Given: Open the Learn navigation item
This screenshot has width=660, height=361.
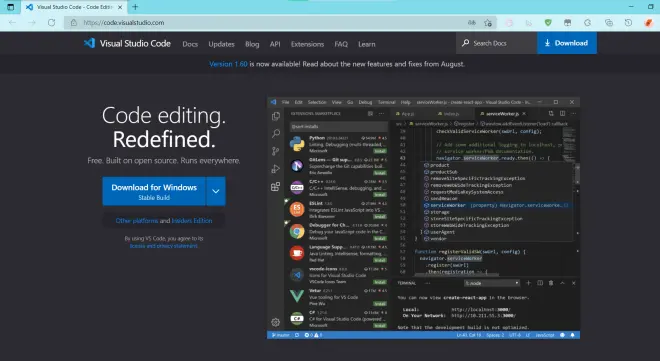Looking at the screenshot, I should coord(367,44).
